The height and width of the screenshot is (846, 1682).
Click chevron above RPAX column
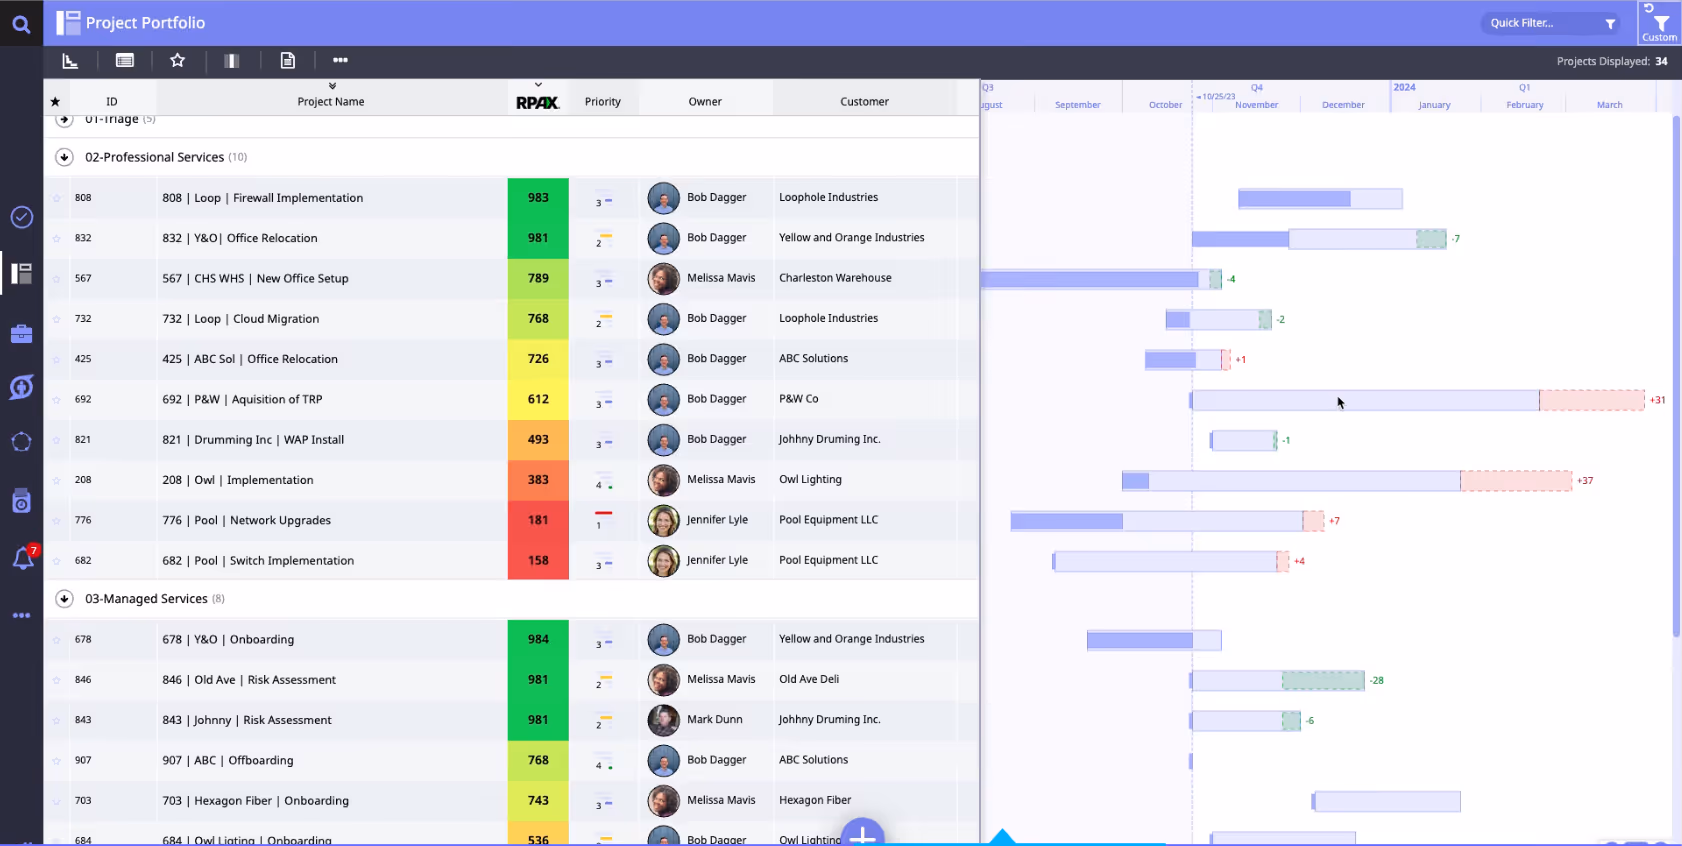coord(538,85)
